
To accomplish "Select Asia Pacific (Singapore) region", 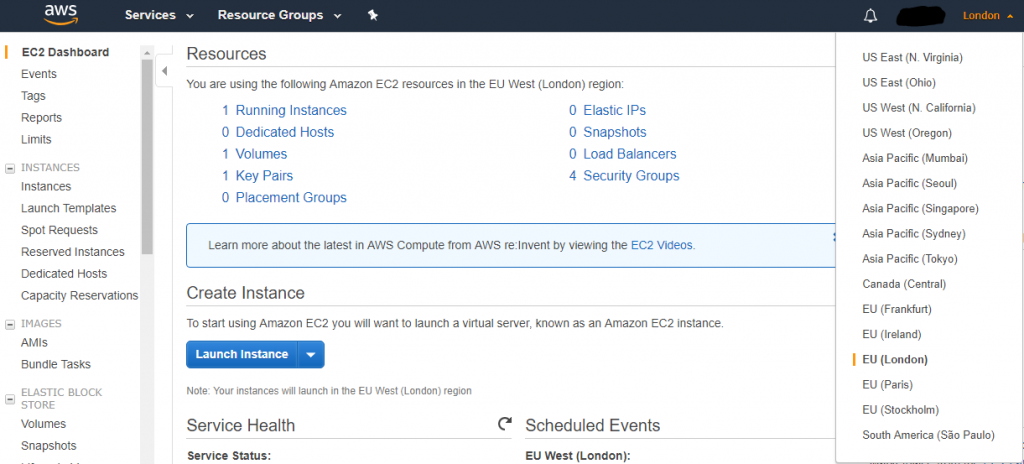I will coord(920,208).
